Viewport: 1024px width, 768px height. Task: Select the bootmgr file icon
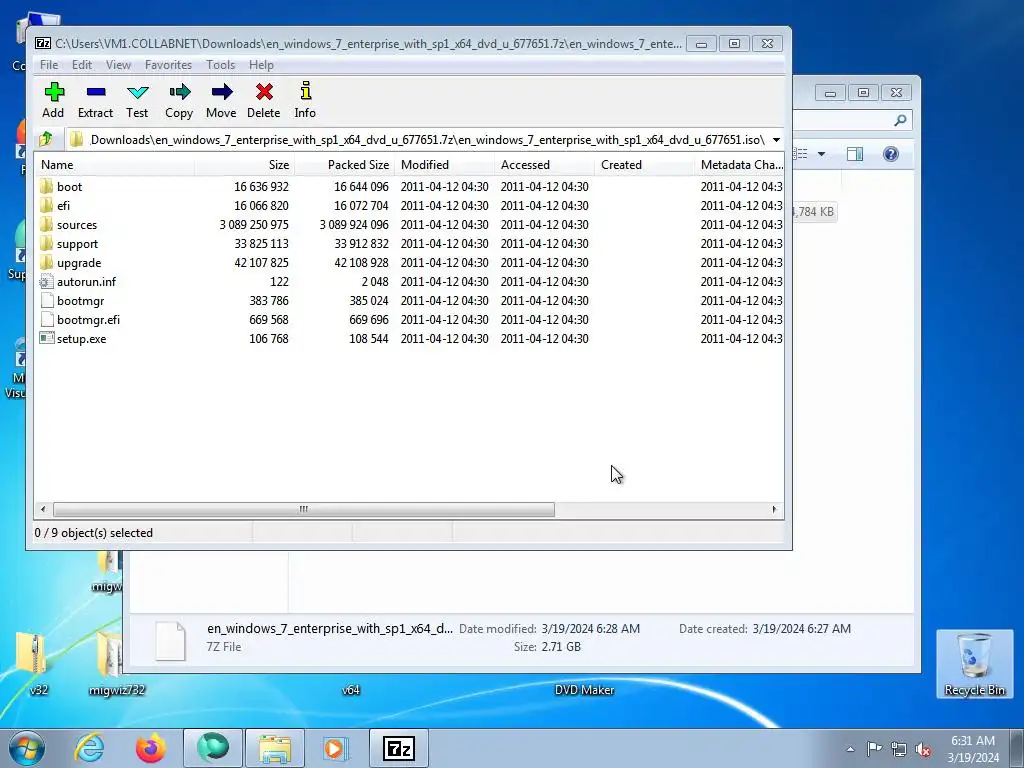[46, 300]
